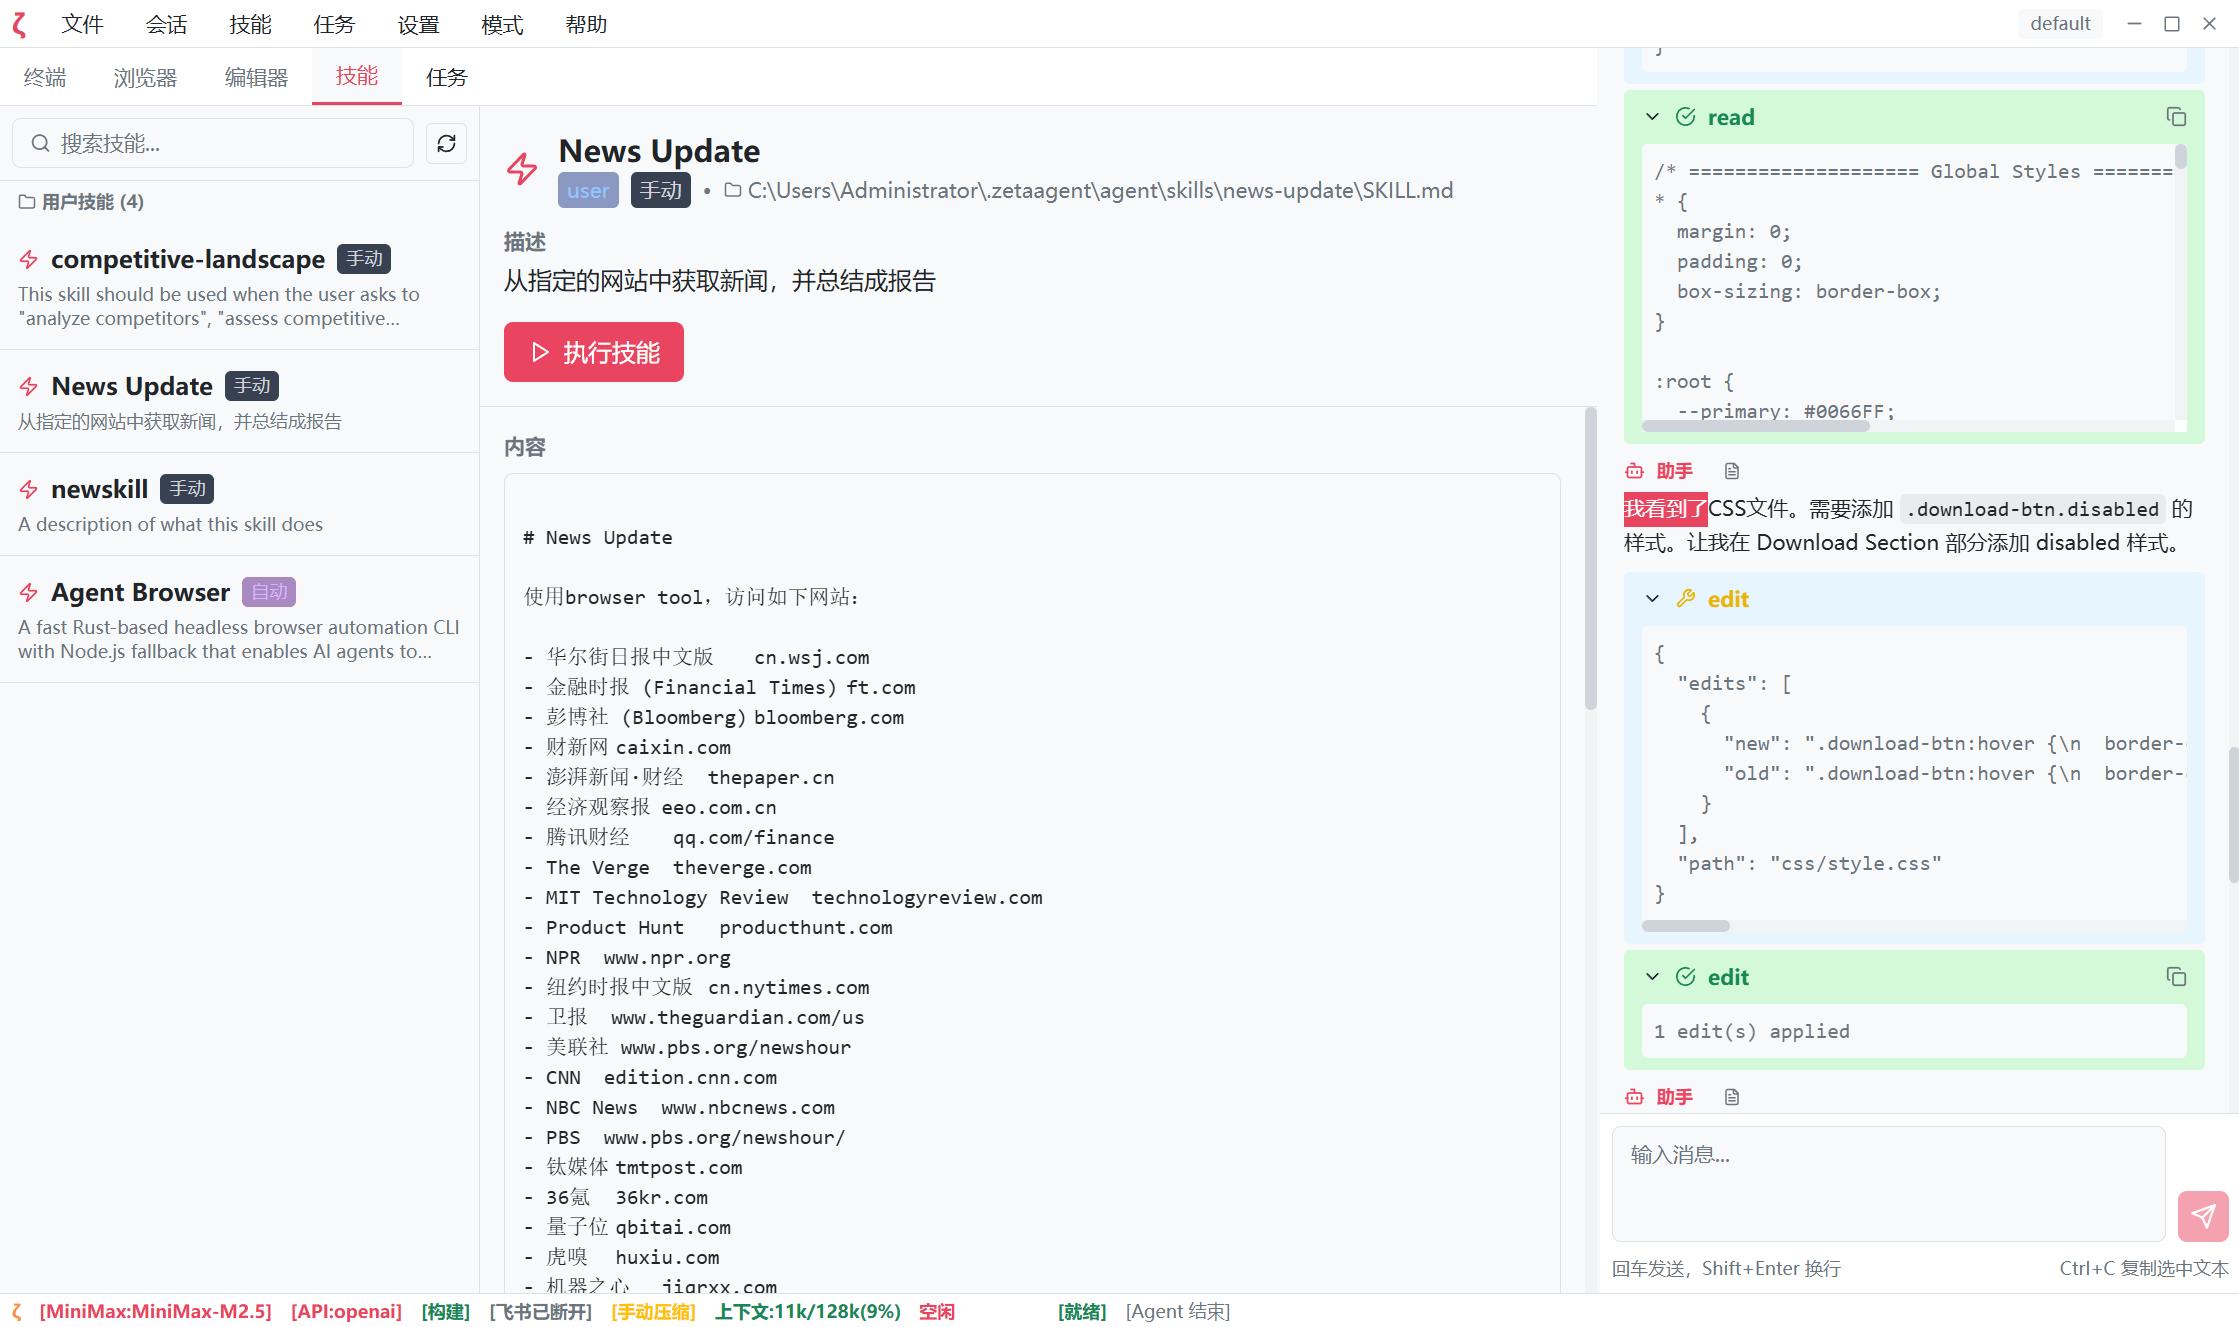Collapse the completed edit result block
Image resolution: width=2239 pixels, height=1327 pixels.
(x=1652, y=977)
